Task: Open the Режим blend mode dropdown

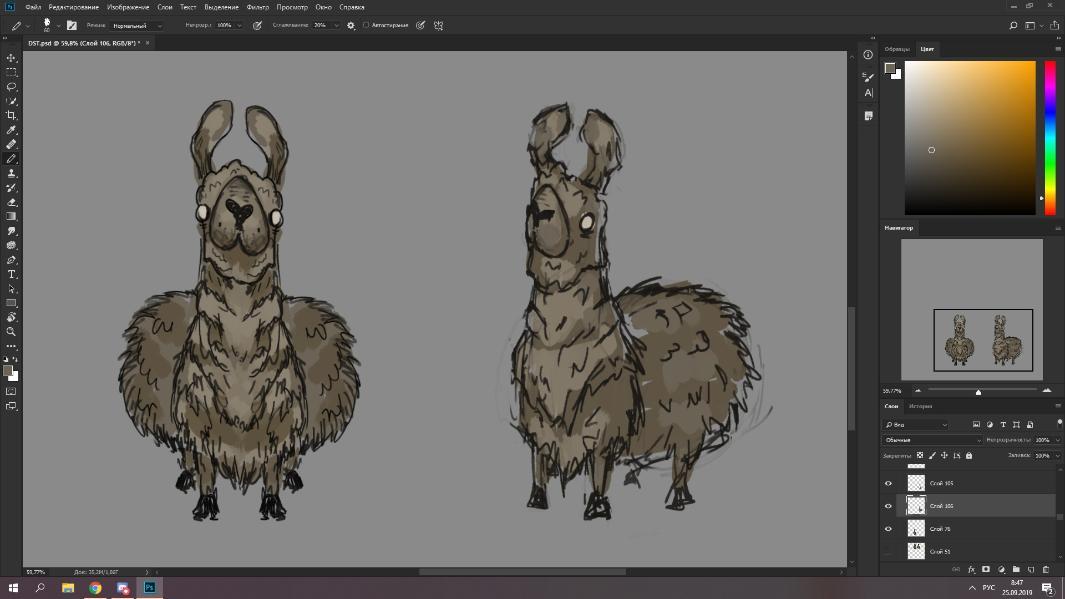Action: pyautogui.click(x=136, y=25)
